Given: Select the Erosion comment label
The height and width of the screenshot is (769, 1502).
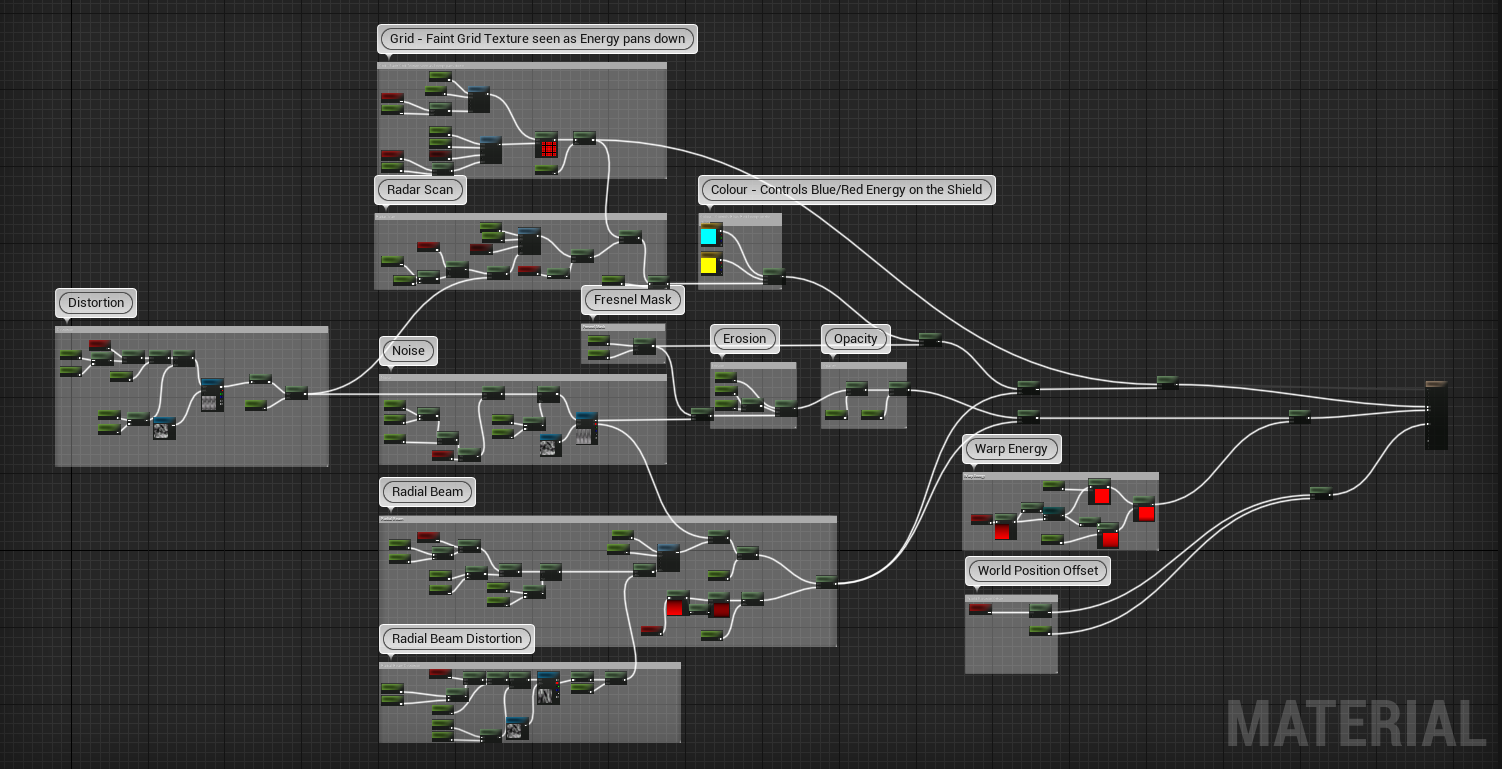Looking at the screenshot, I should coord(744,339).
